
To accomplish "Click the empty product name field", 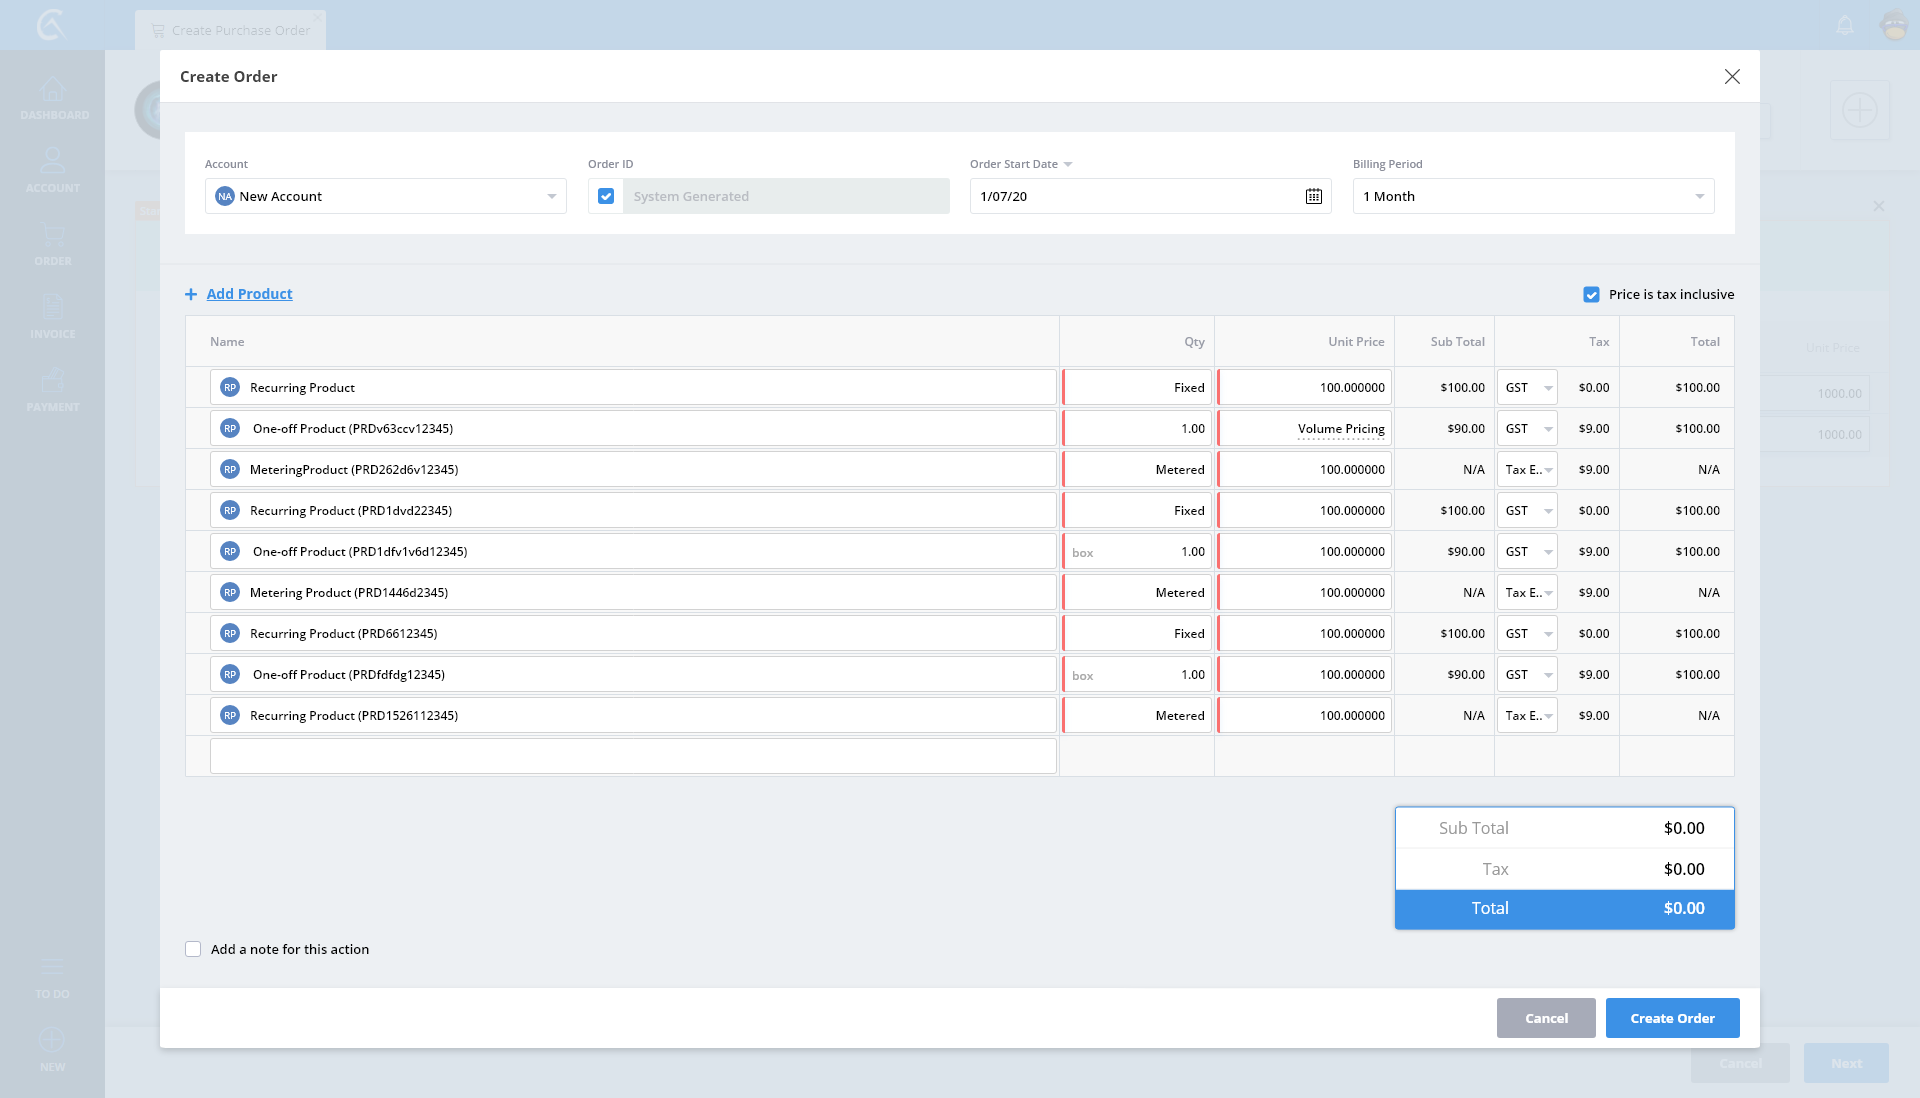I will [x=633, y=756].
